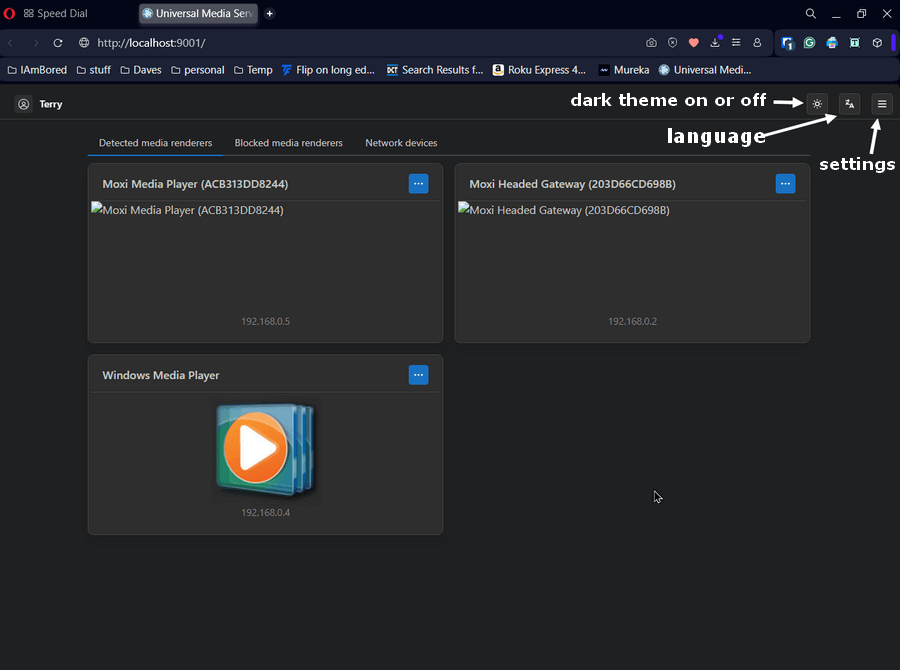
Task: Click the site info globe icon
Action: coord(84,43)
